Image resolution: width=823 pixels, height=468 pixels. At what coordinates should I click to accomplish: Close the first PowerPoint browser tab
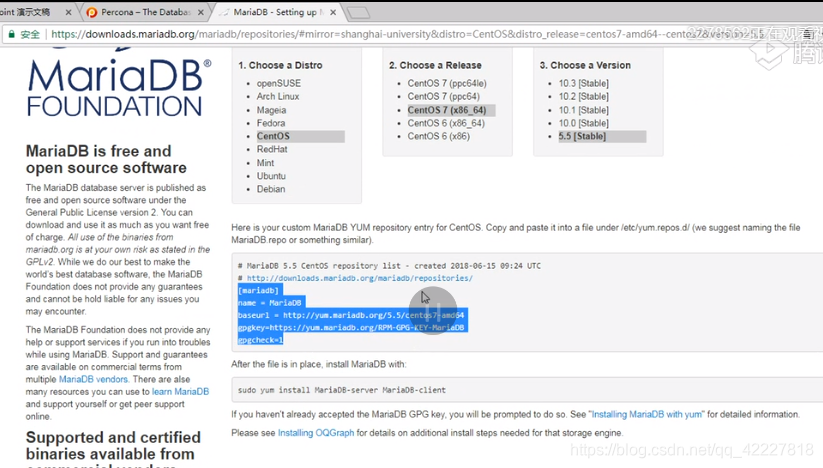(x=68, y=13)
